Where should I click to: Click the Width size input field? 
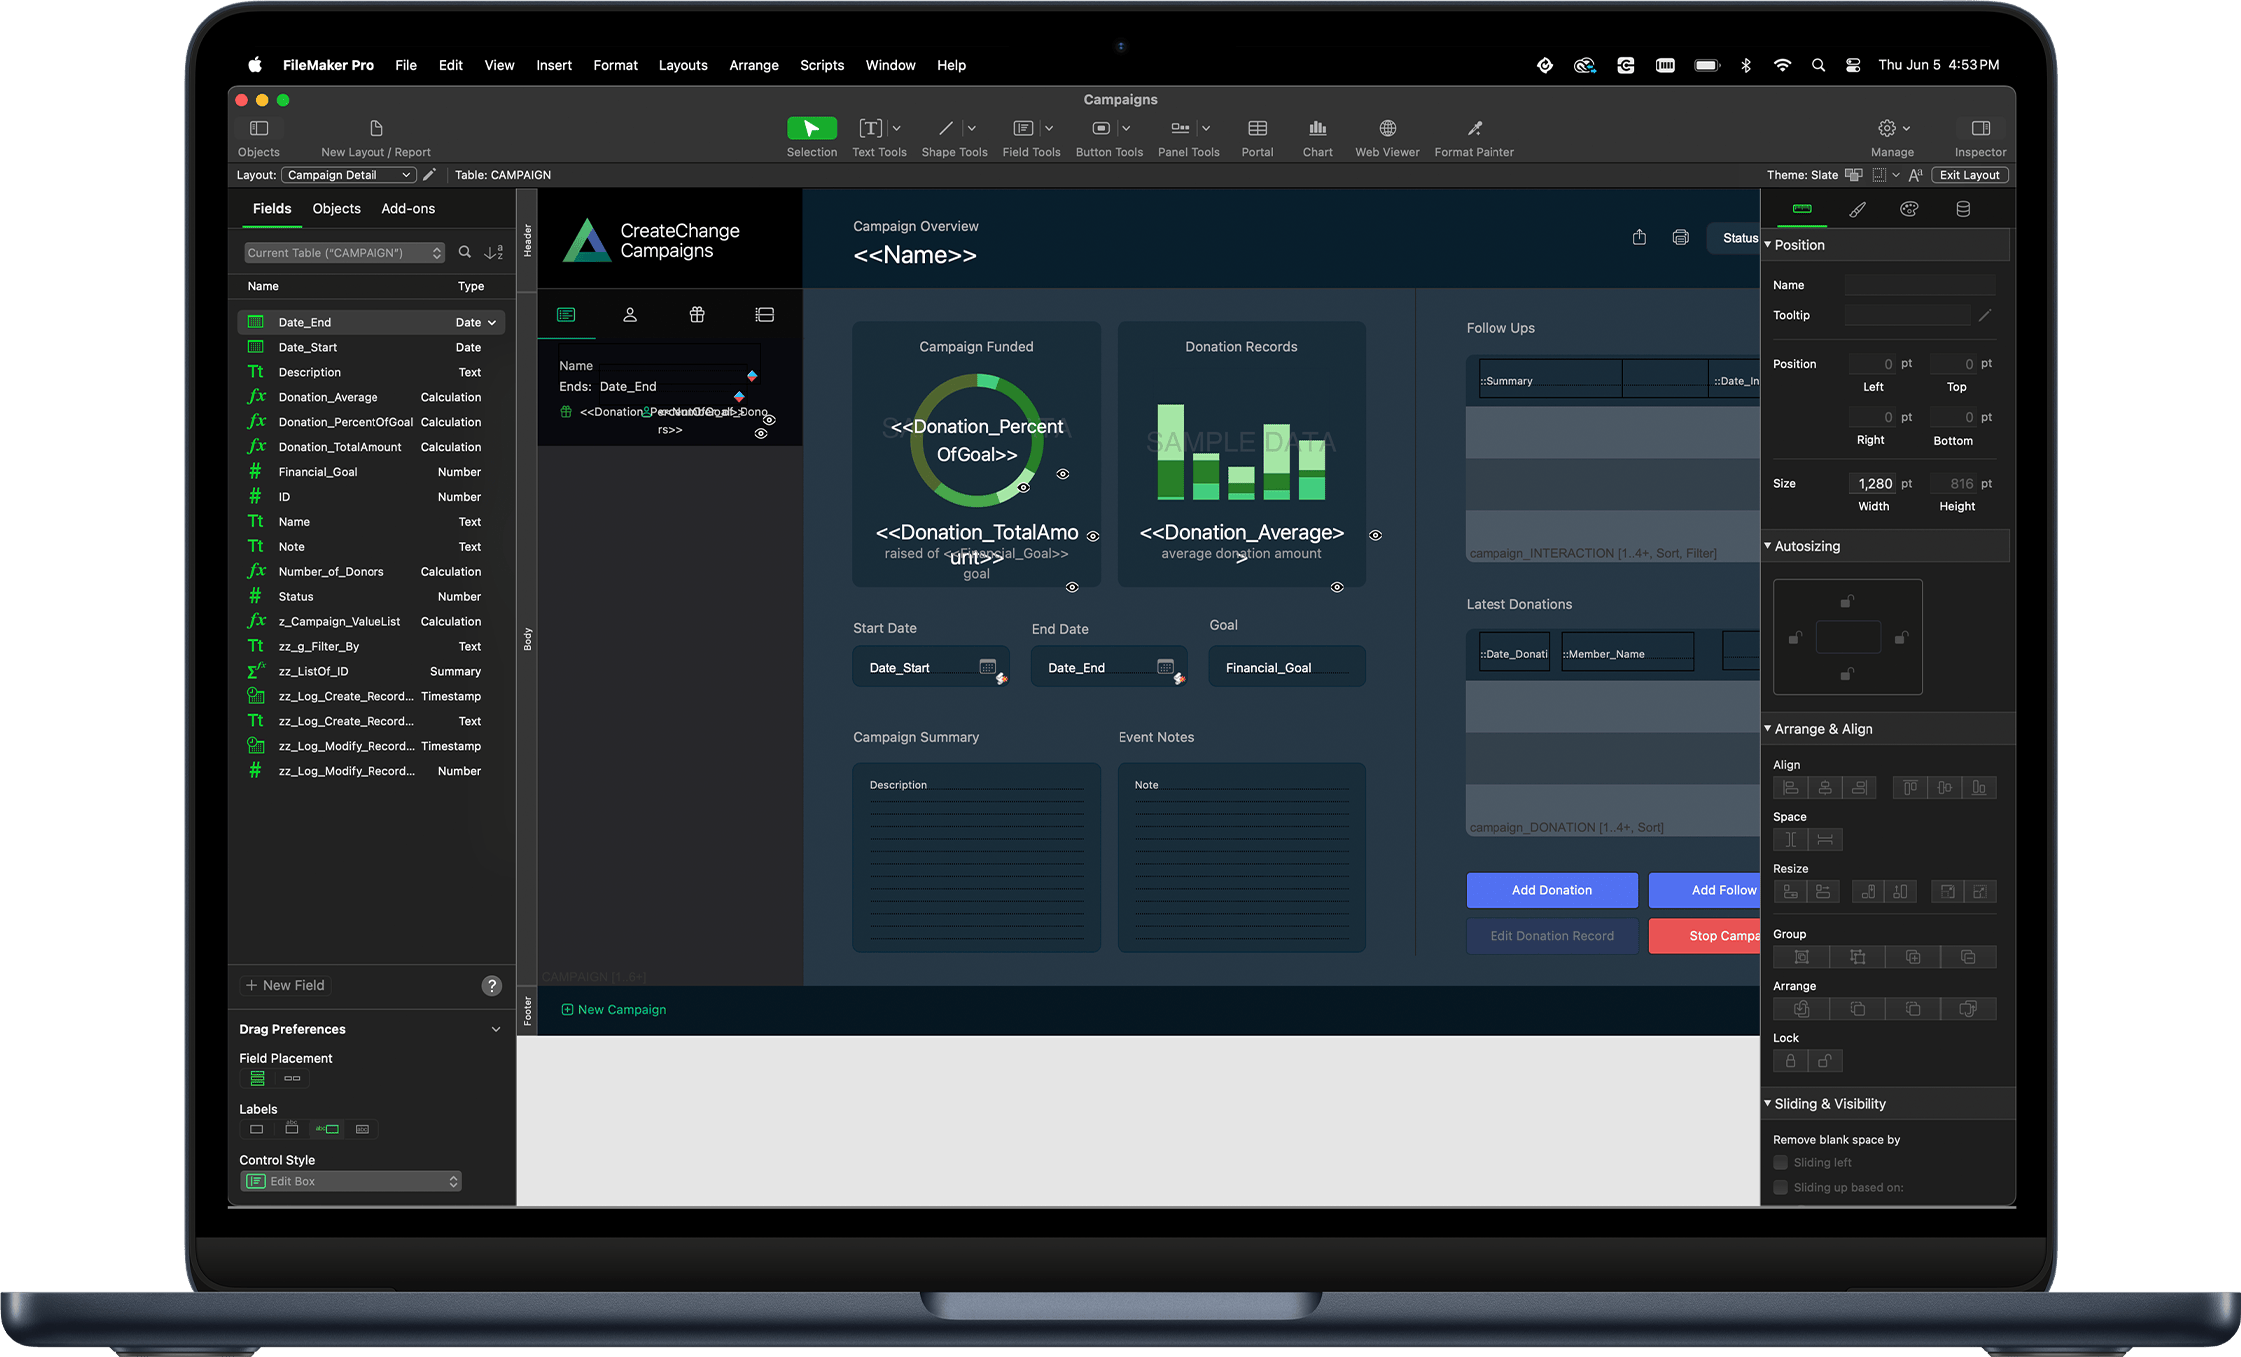pos(1873,484)
